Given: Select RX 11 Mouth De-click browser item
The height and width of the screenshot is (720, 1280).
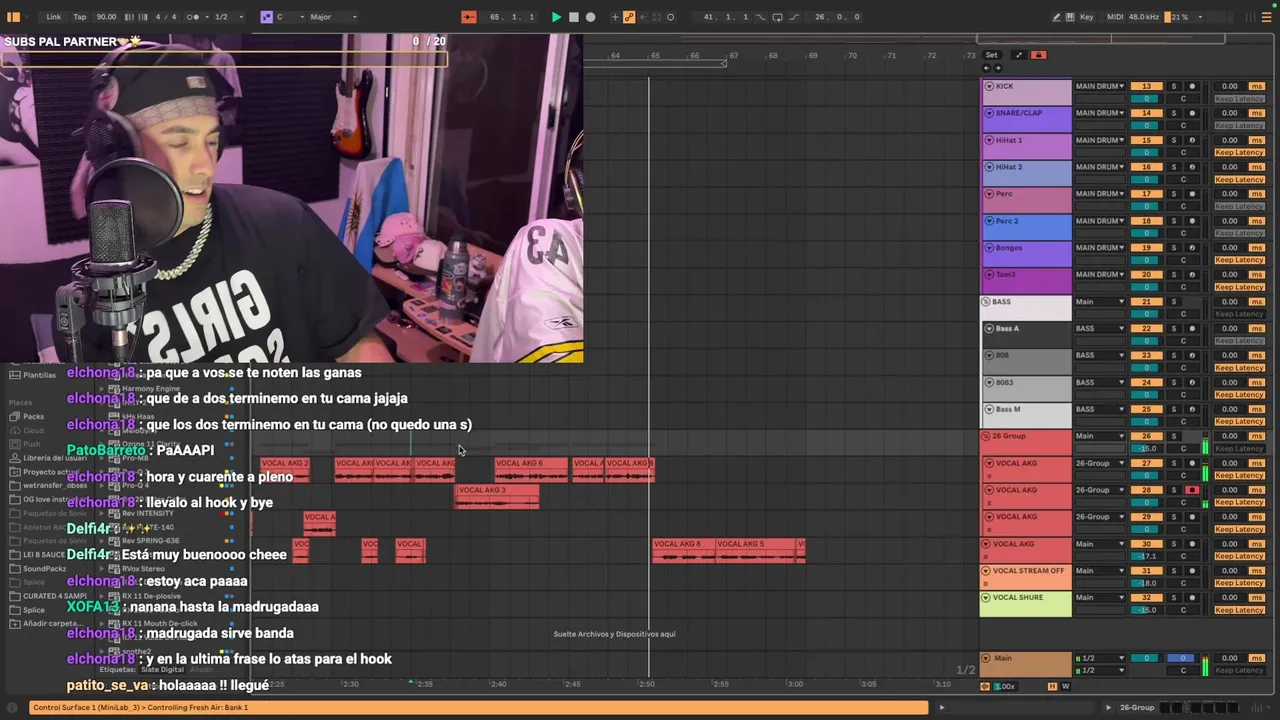Looking at the screenshot, I should point(159,623).
